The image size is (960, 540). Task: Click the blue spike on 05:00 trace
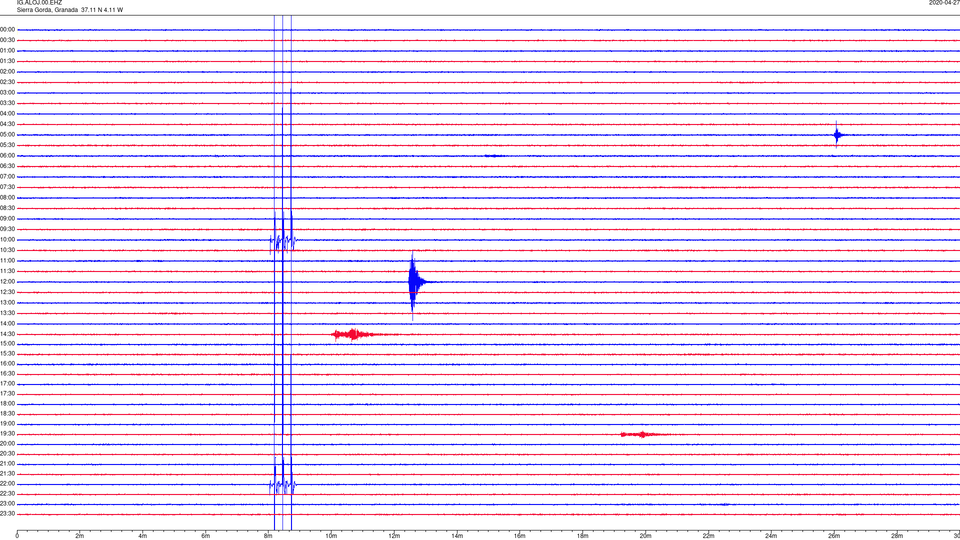pyautogui.click(x=837, y=135)
